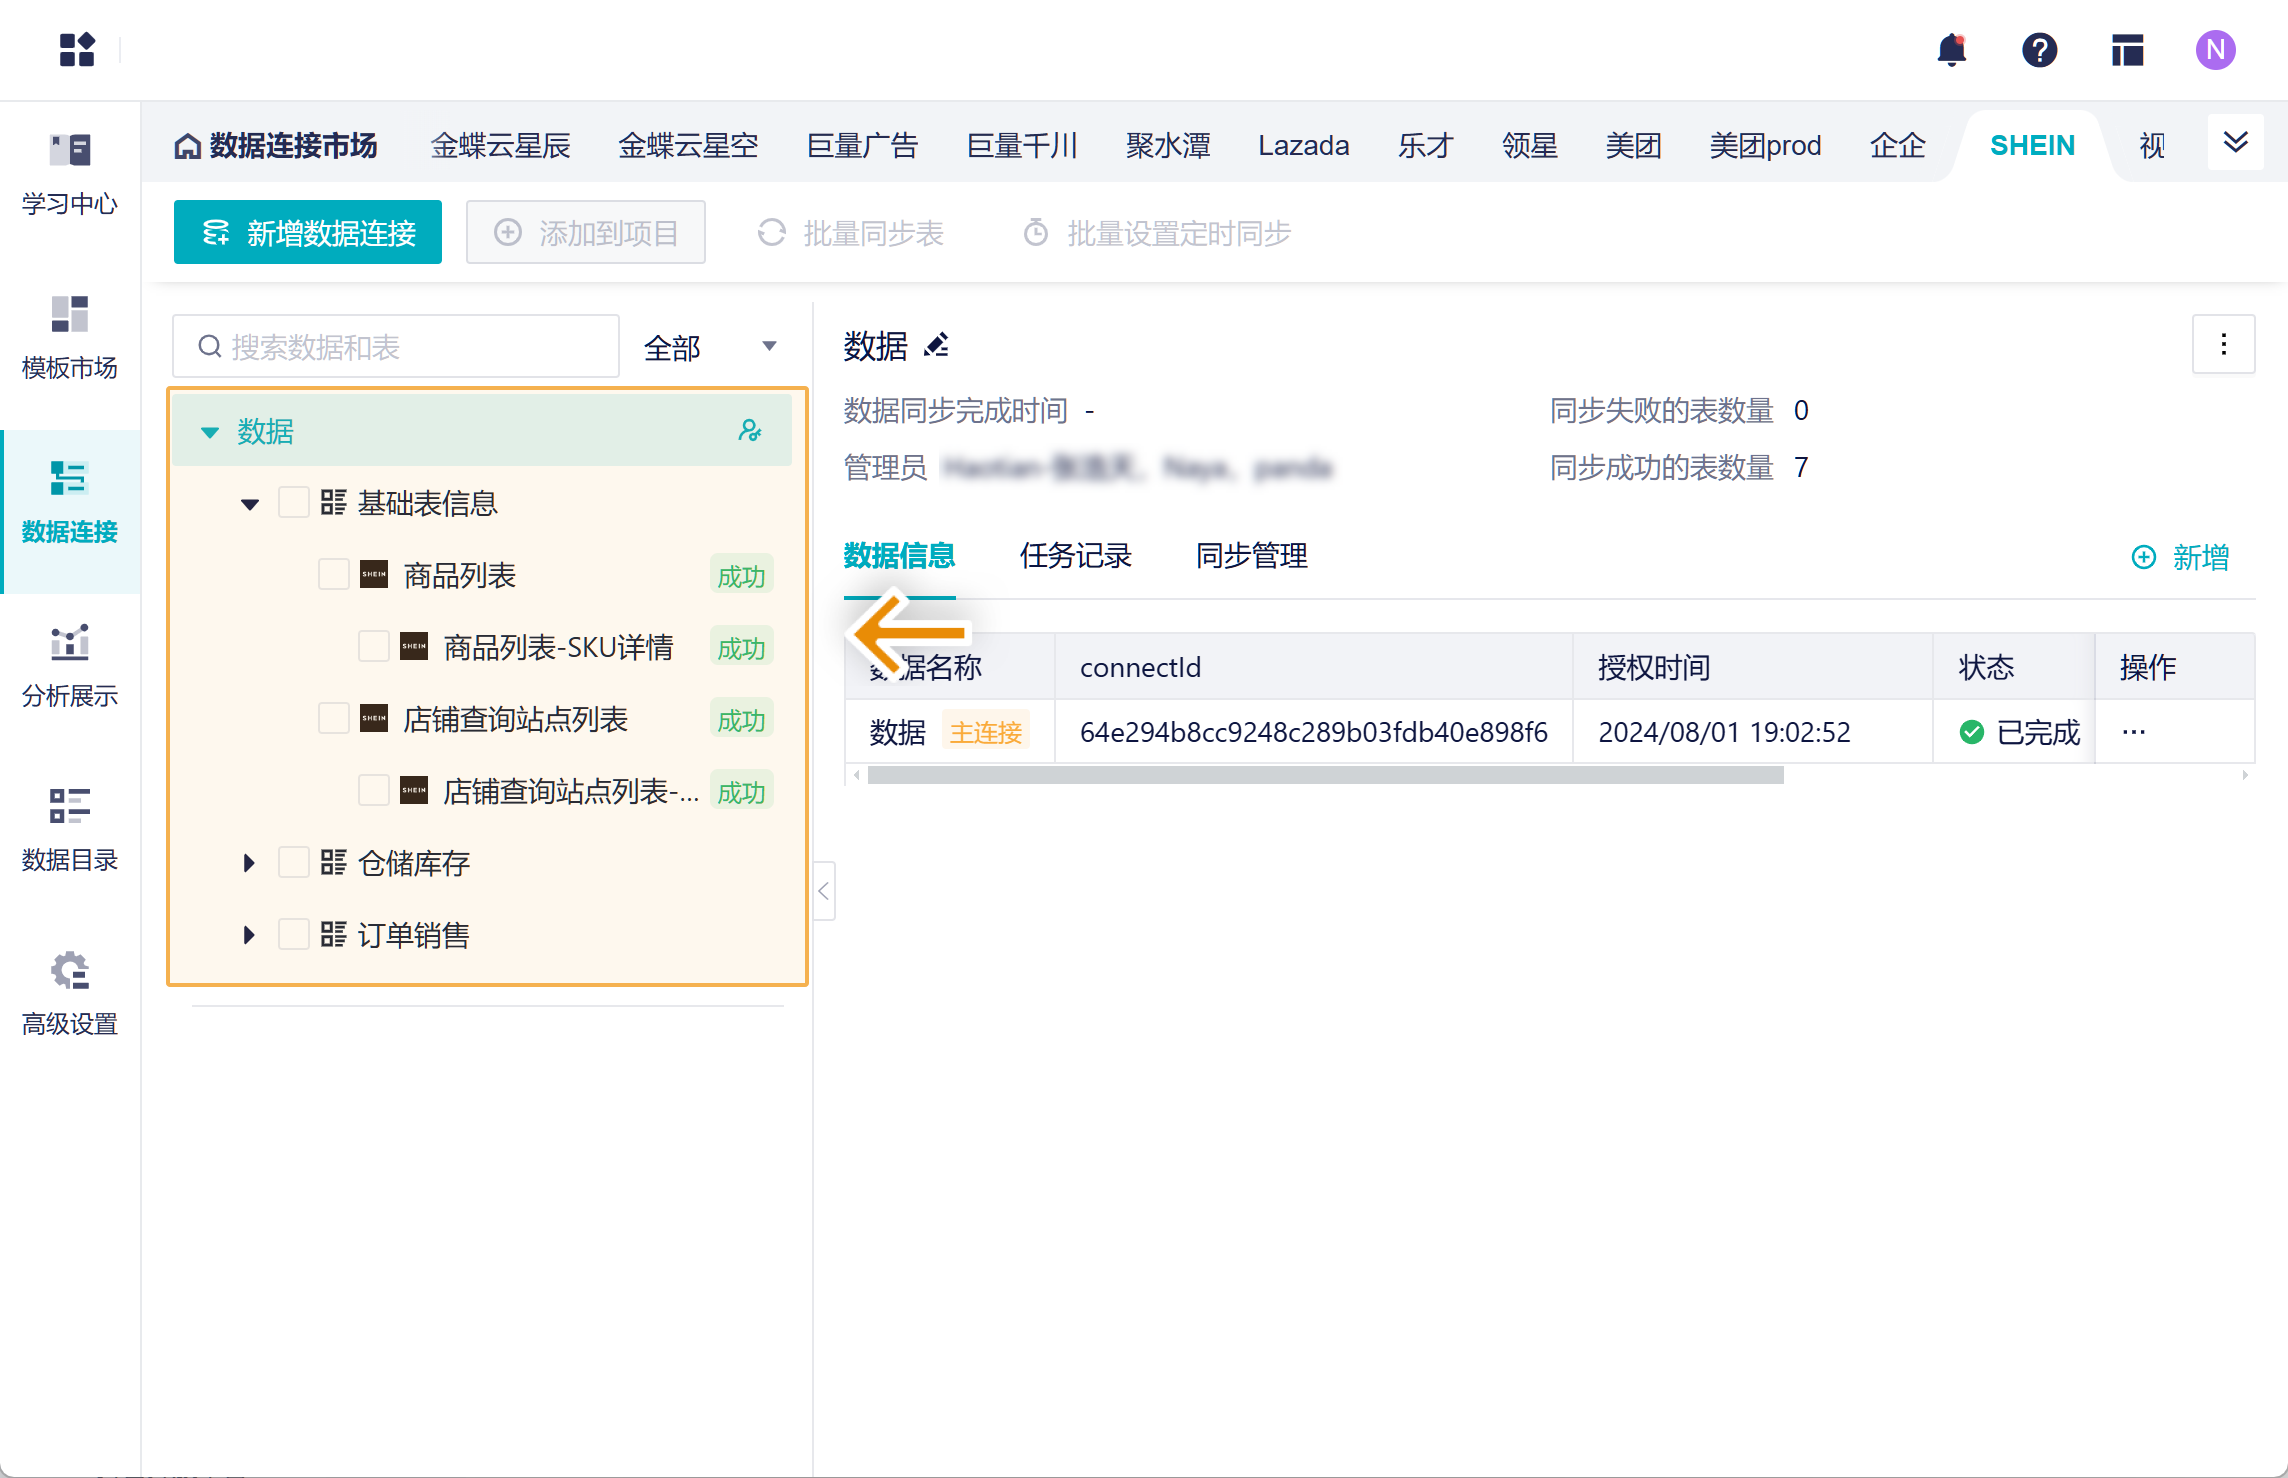Select the 仓储库存 checkbox

(x=293, y=862)
